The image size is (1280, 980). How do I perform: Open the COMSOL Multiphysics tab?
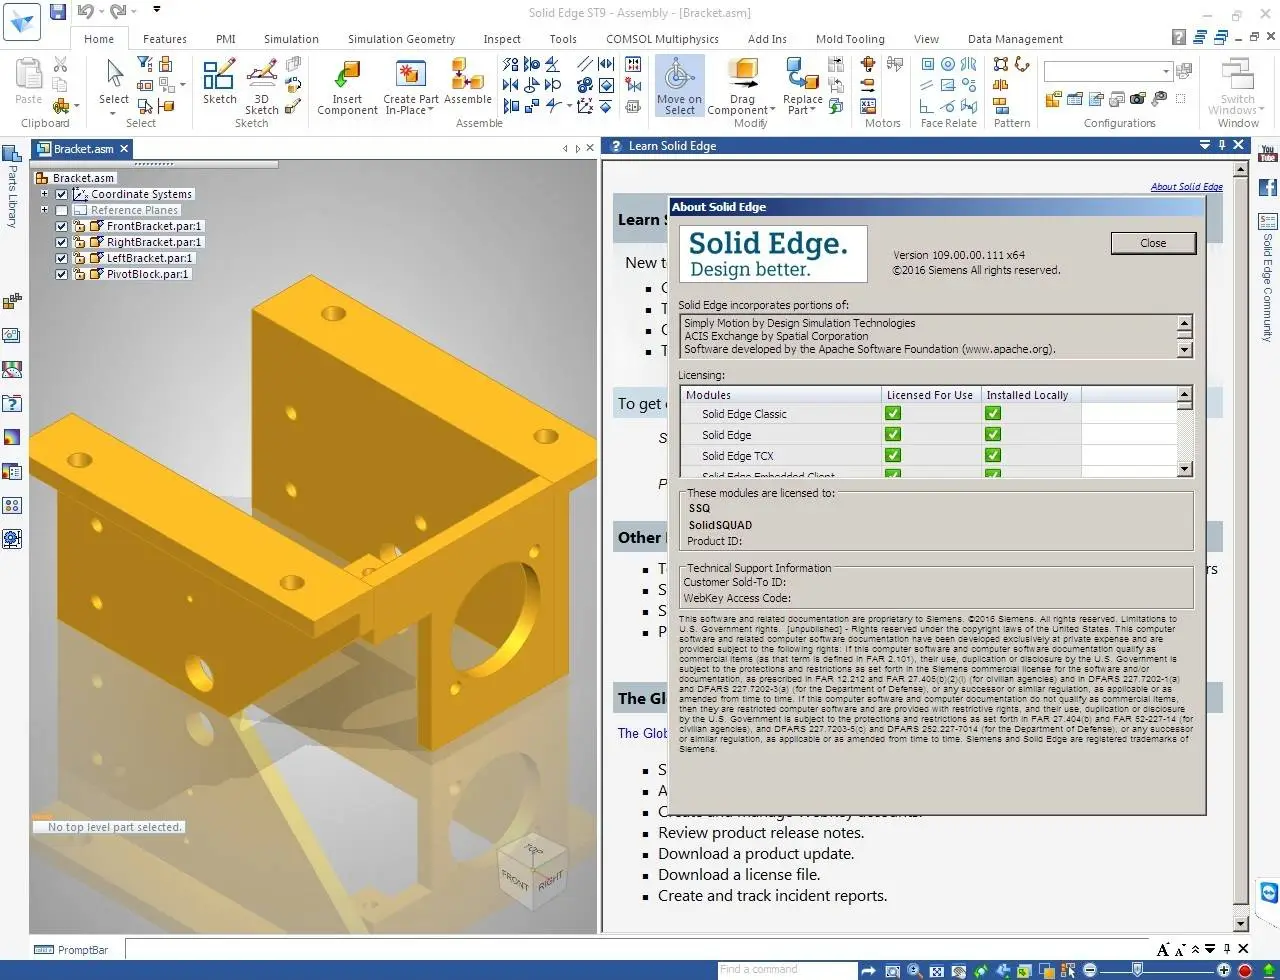(662, 39)
